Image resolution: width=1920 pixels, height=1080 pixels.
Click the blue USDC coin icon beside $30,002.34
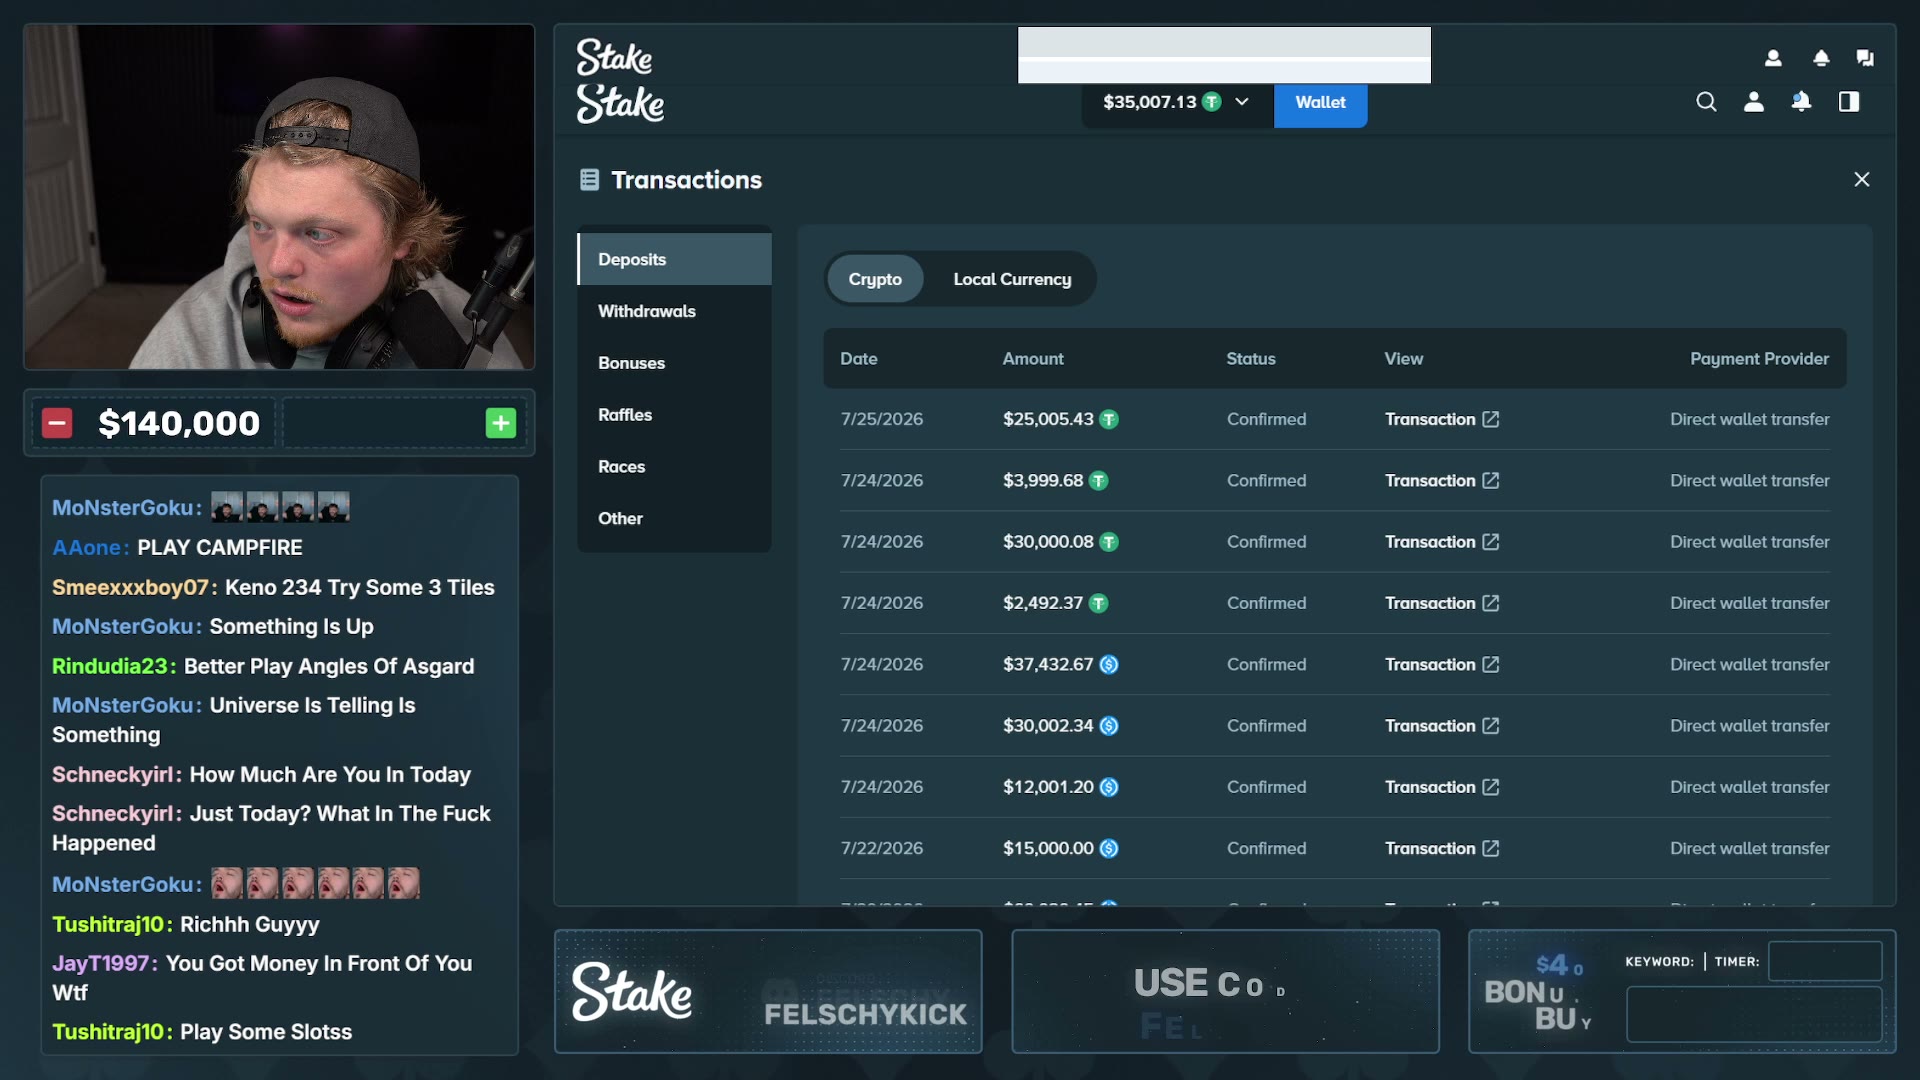coord(1109,726)
